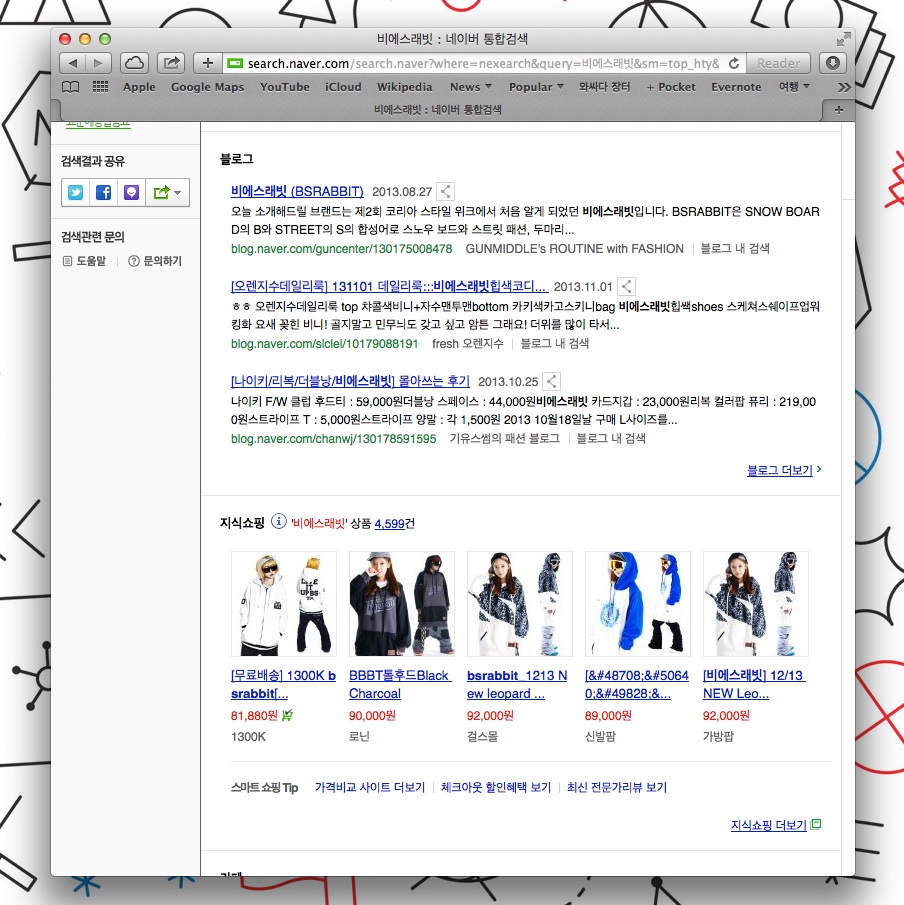Open Google Maps bookmark
The height and width of the screenshot is (905, 904).
pyautogui.click(x=207, y=87)
